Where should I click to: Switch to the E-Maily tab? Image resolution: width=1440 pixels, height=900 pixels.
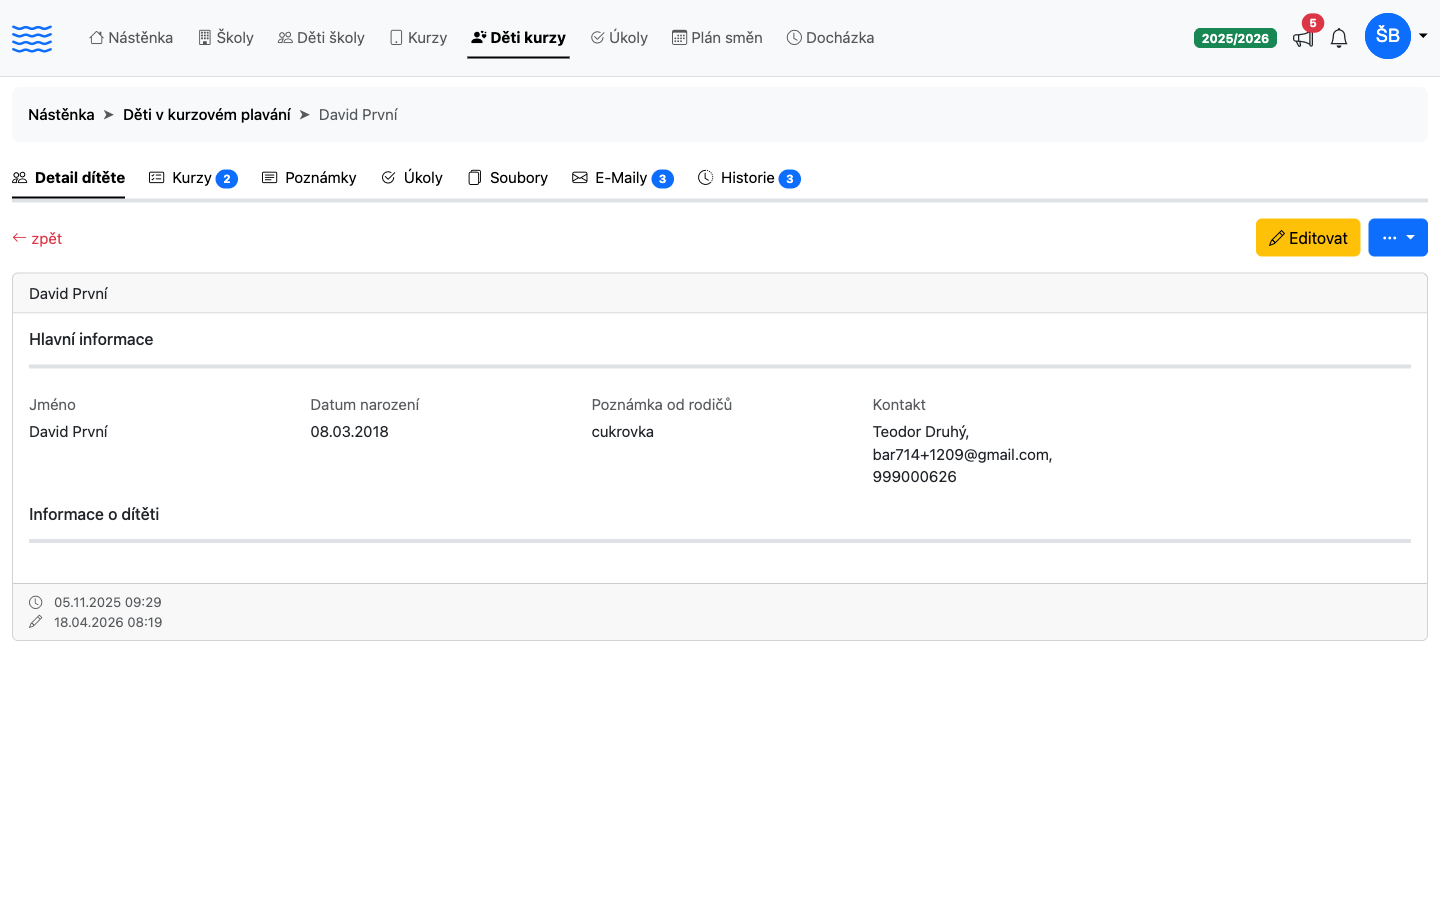(622, 178)
